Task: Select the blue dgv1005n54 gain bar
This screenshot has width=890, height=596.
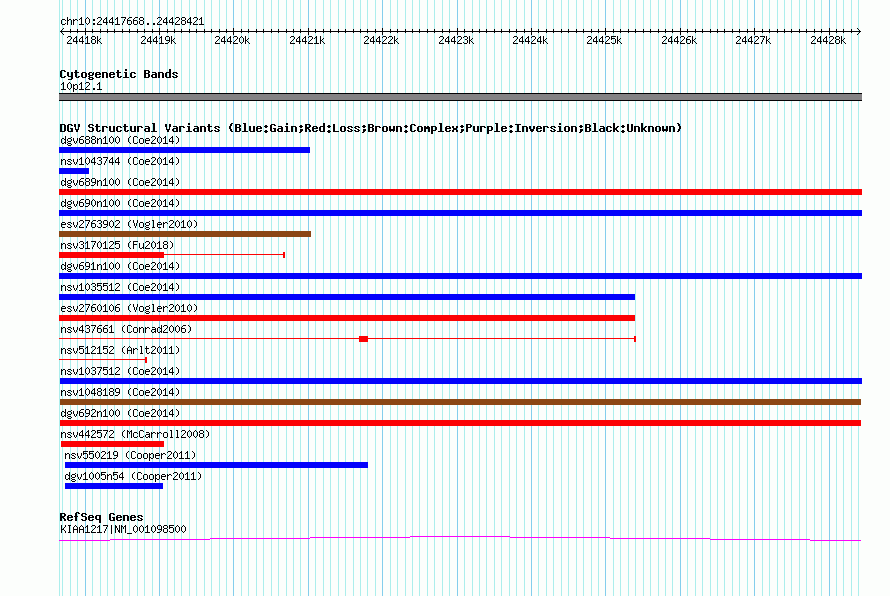Action: [x=114, y=486]
